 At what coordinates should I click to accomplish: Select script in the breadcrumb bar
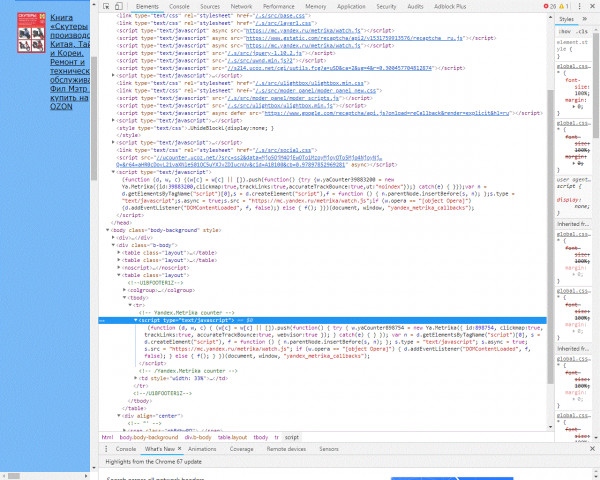coord(292,437)
